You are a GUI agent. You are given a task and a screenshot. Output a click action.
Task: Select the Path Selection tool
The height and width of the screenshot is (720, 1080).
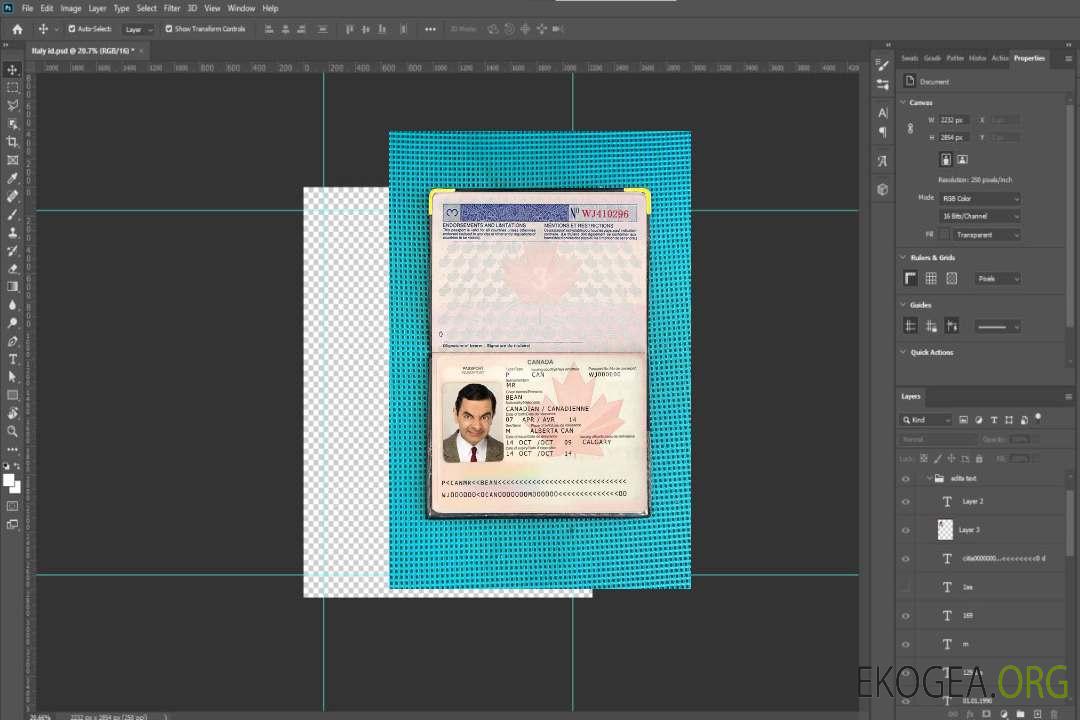(x=12, y=377)
